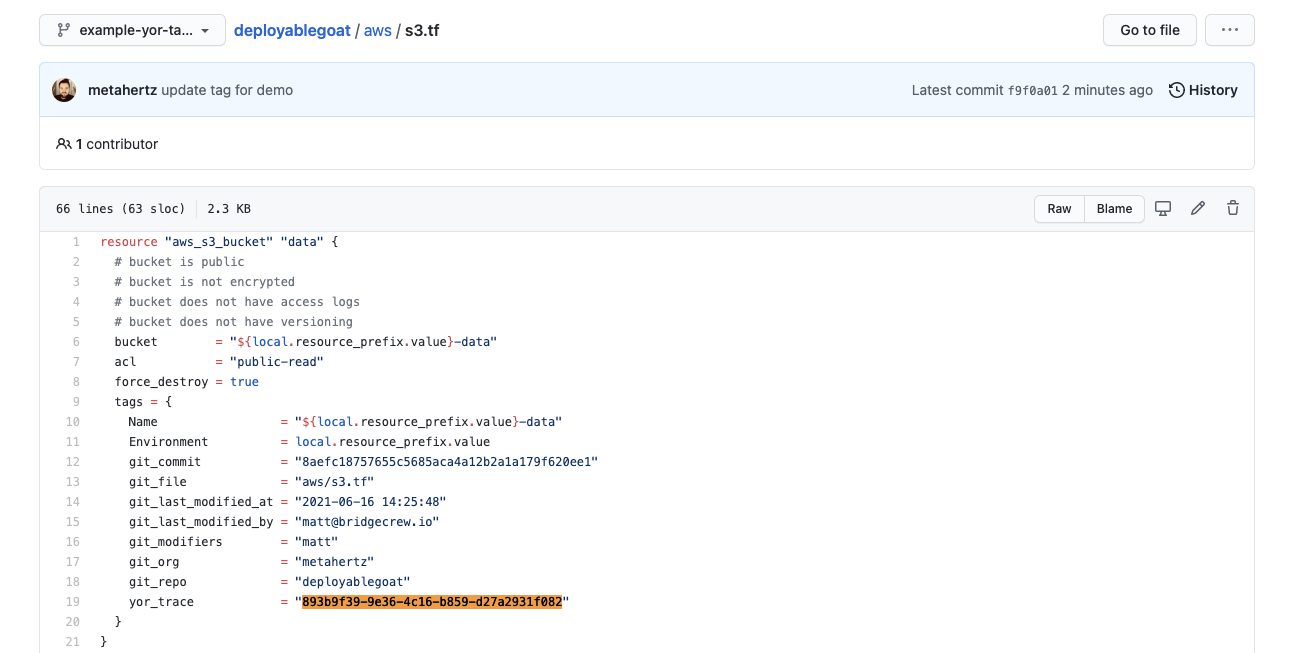This screenshot has height=653, width=1311.
Task: Select line number 9 of code
Action: [76, 402]
